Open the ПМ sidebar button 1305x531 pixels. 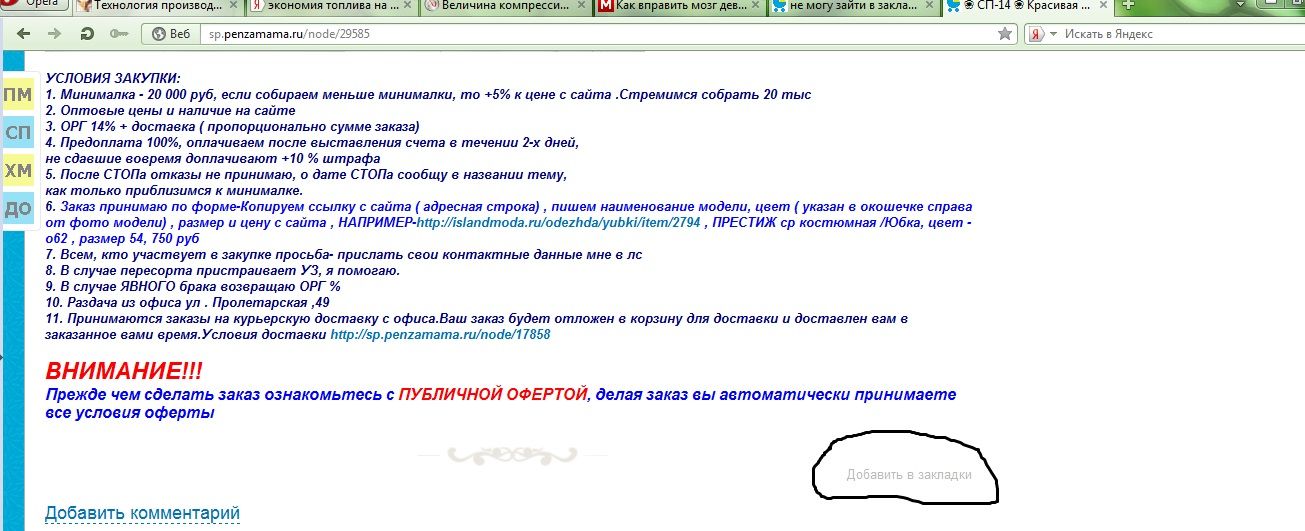click(18, 95)
